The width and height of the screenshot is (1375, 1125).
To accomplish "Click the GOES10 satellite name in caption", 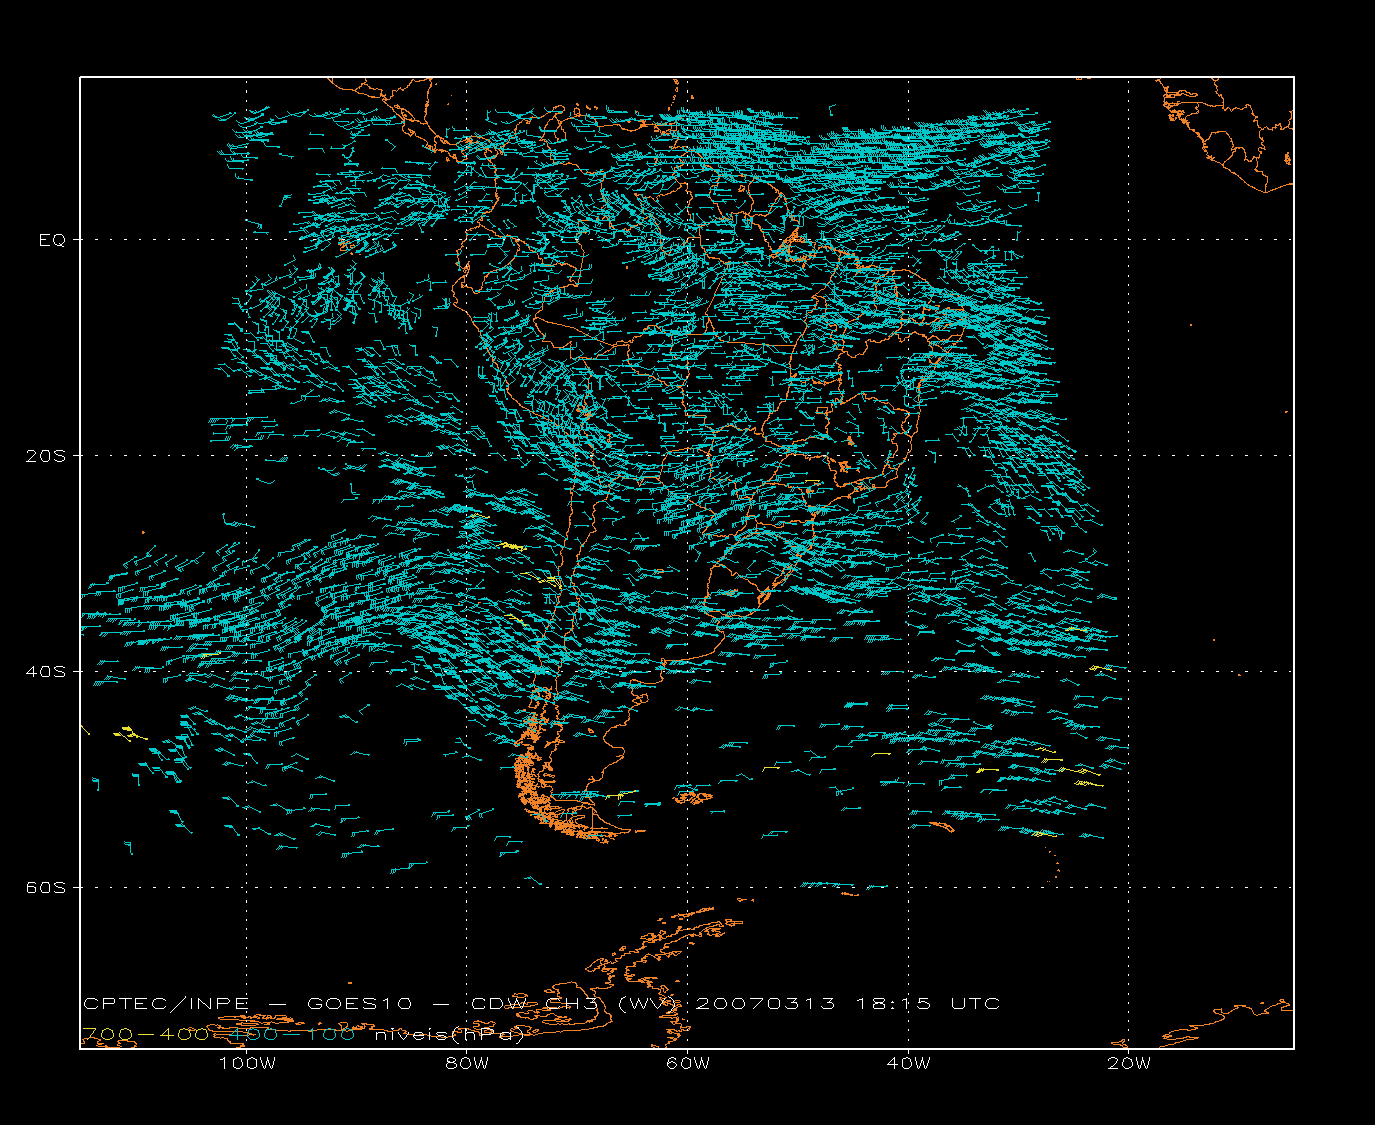I will coord(361,1004).
